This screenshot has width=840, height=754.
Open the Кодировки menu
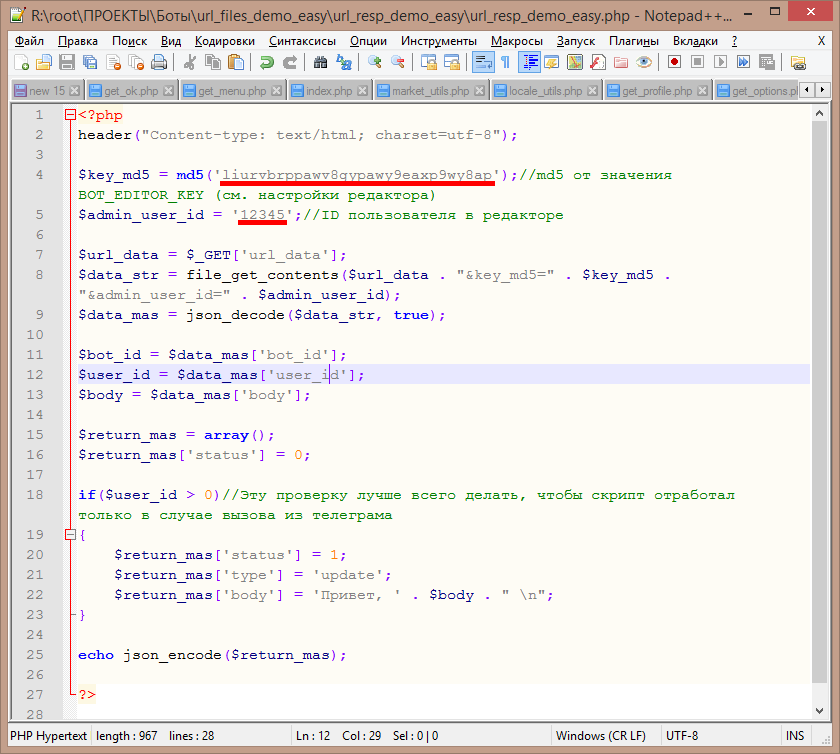225,41
